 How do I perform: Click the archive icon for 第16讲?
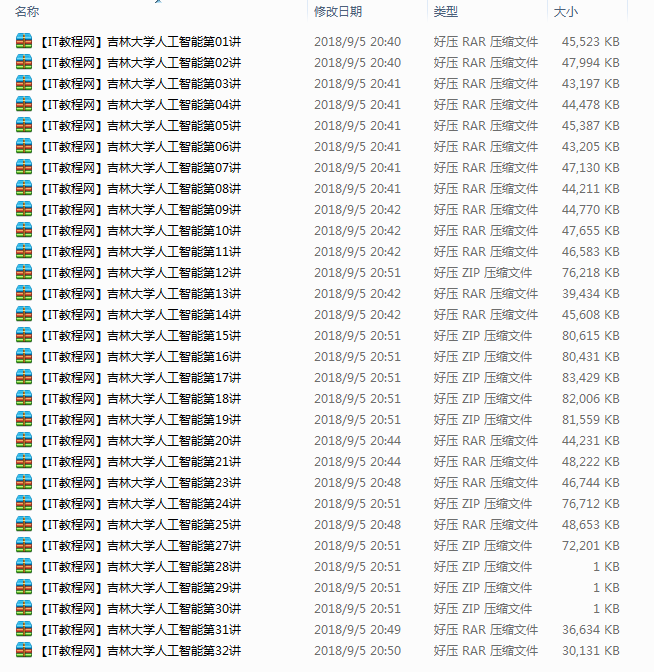(24, 357)
